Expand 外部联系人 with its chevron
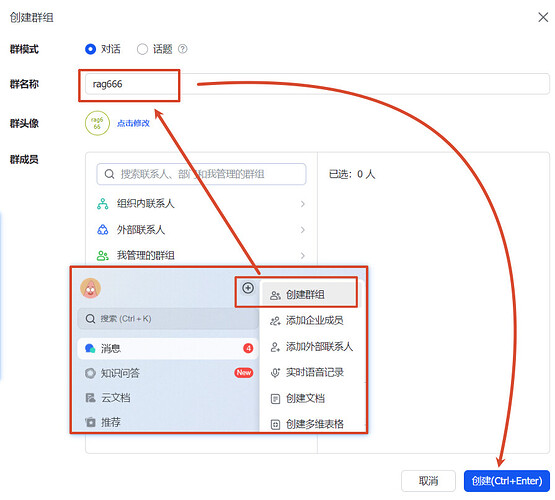Viewport: 555px width, 500px height. [x=303, y=230]
